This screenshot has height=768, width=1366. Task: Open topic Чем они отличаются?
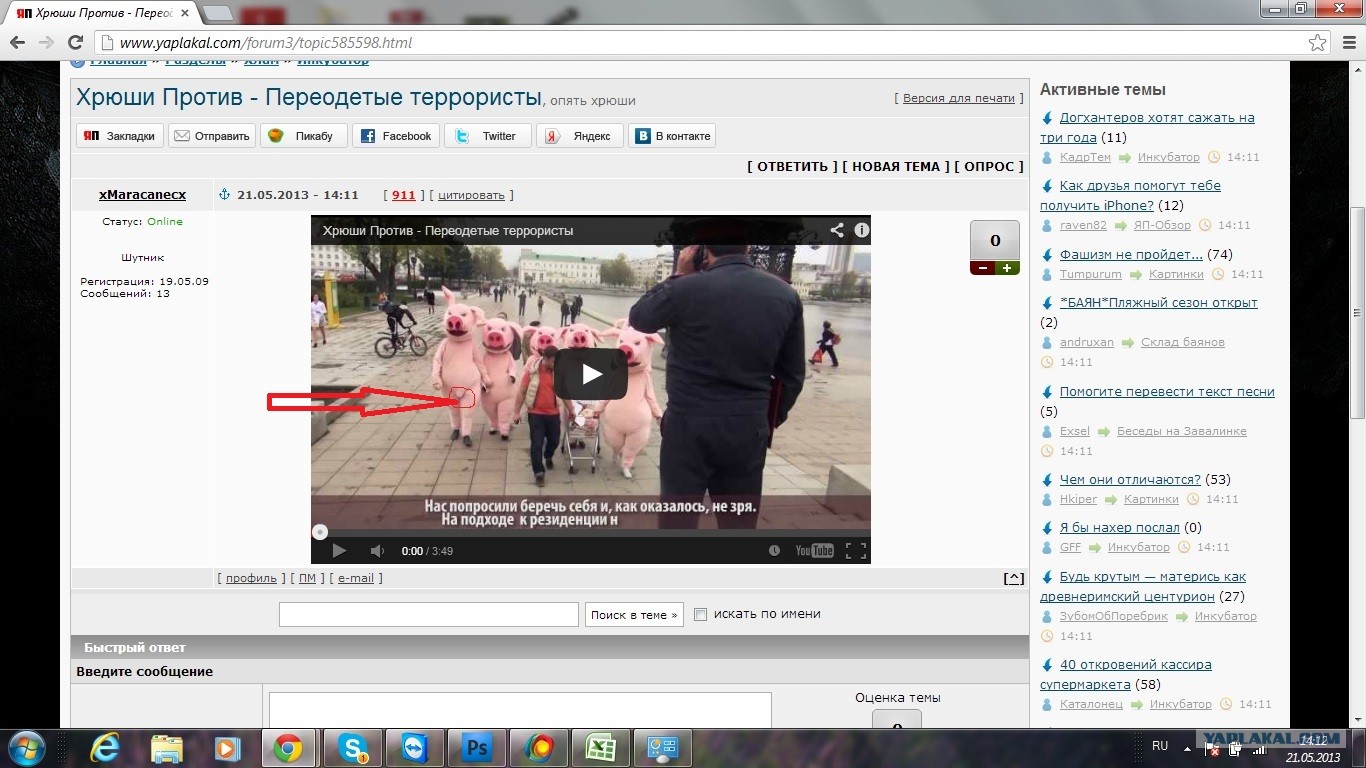point(1130,479)
